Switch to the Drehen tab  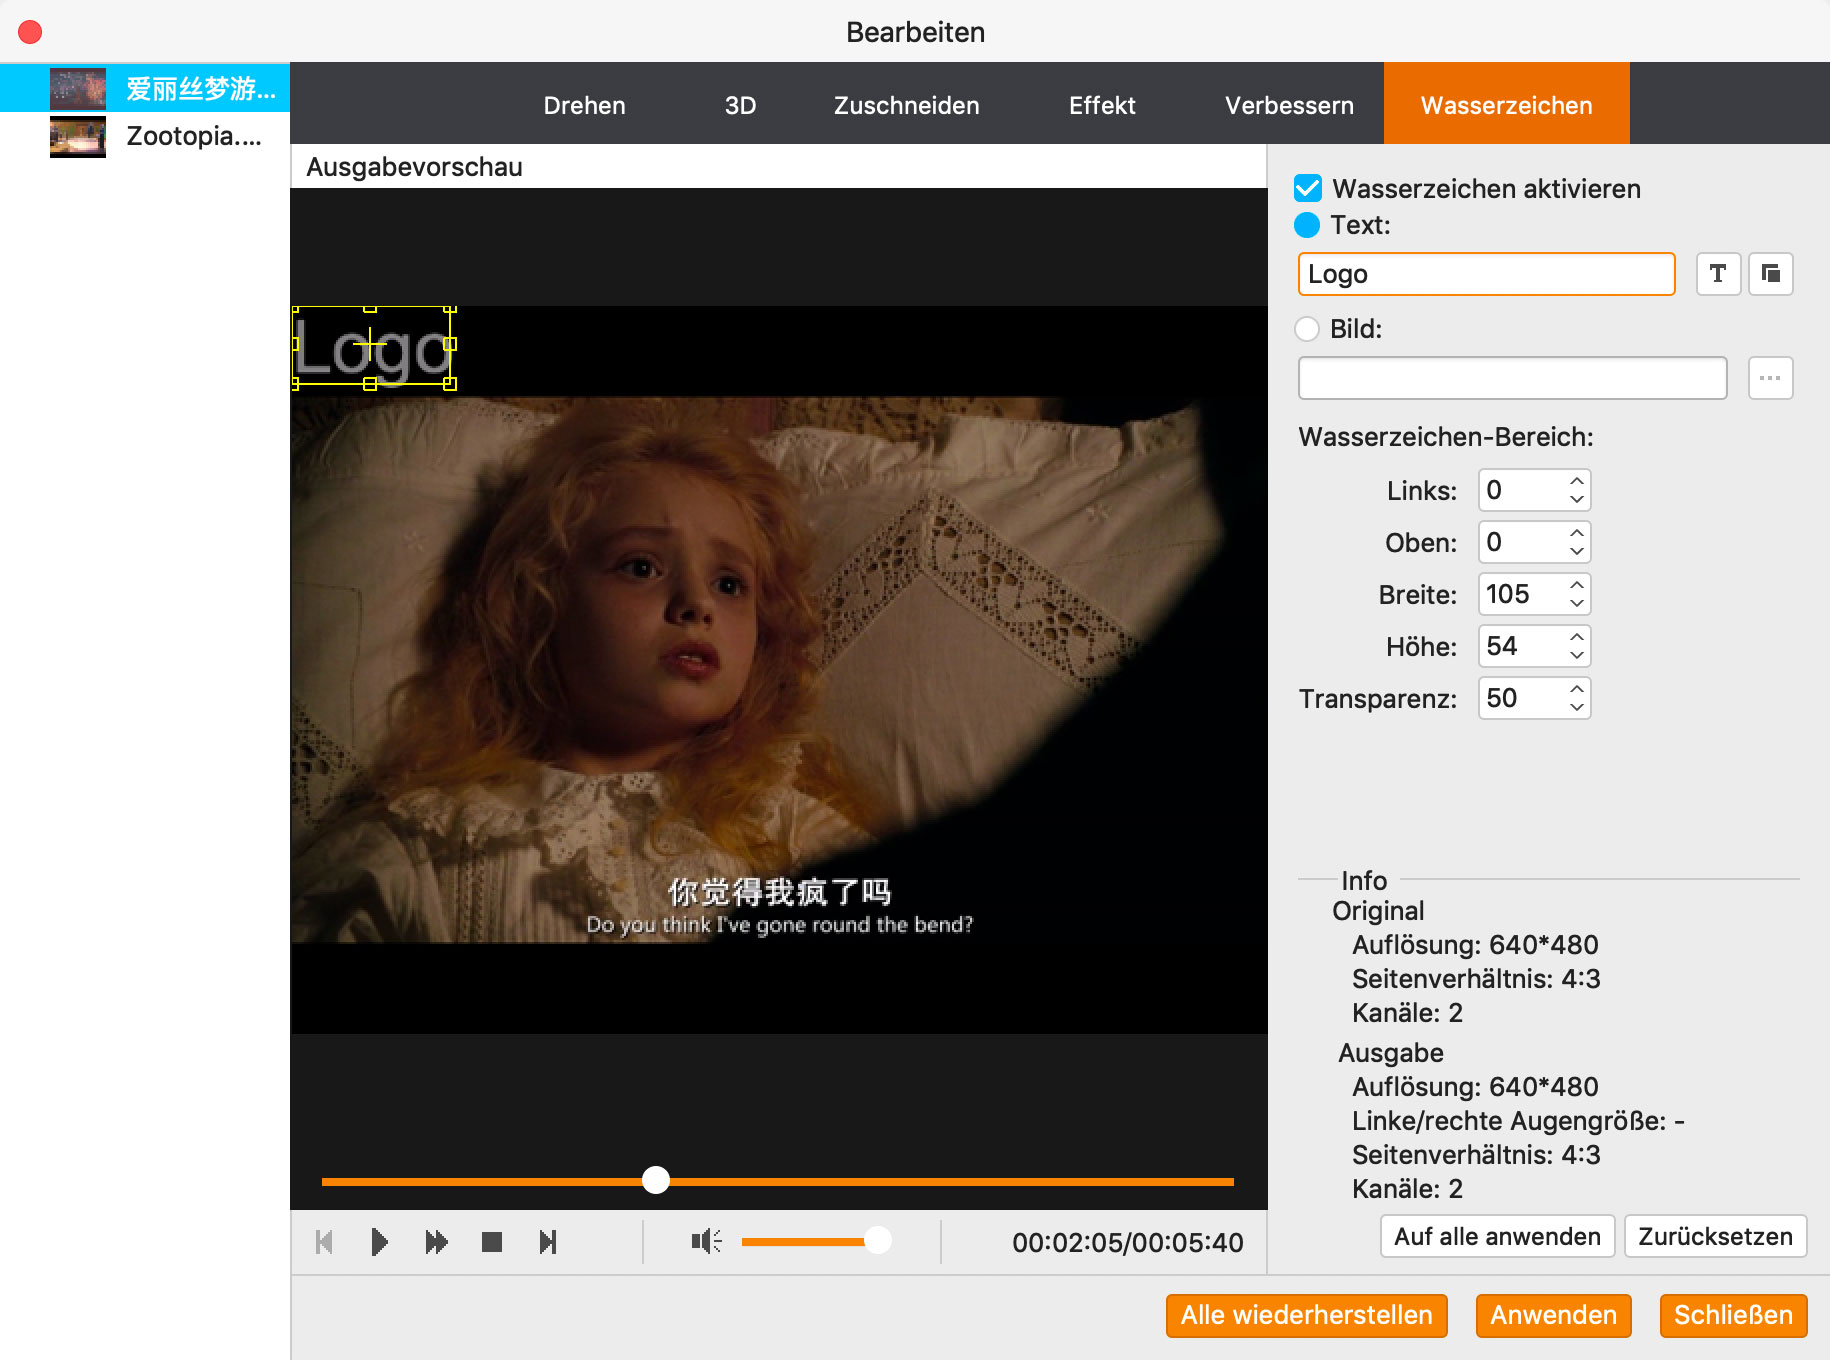click(x=584, y=105)
